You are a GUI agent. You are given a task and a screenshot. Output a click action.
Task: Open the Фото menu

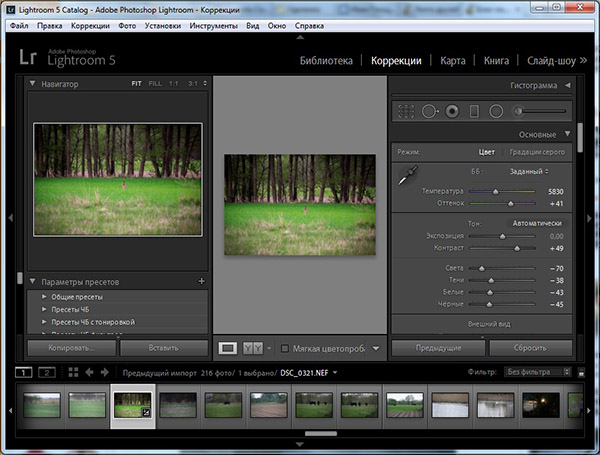pyautogui.click(x=128, y=23)
